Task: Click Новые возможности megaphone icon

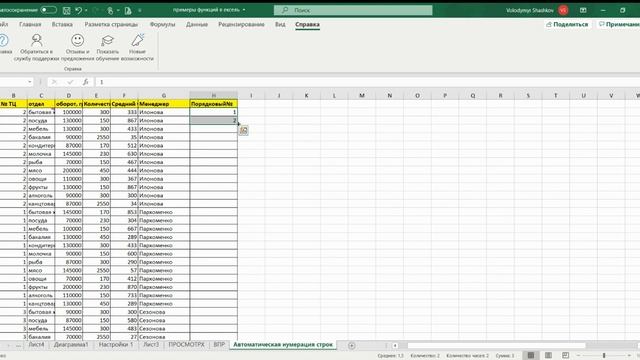Action: click(x=138, y=40)
